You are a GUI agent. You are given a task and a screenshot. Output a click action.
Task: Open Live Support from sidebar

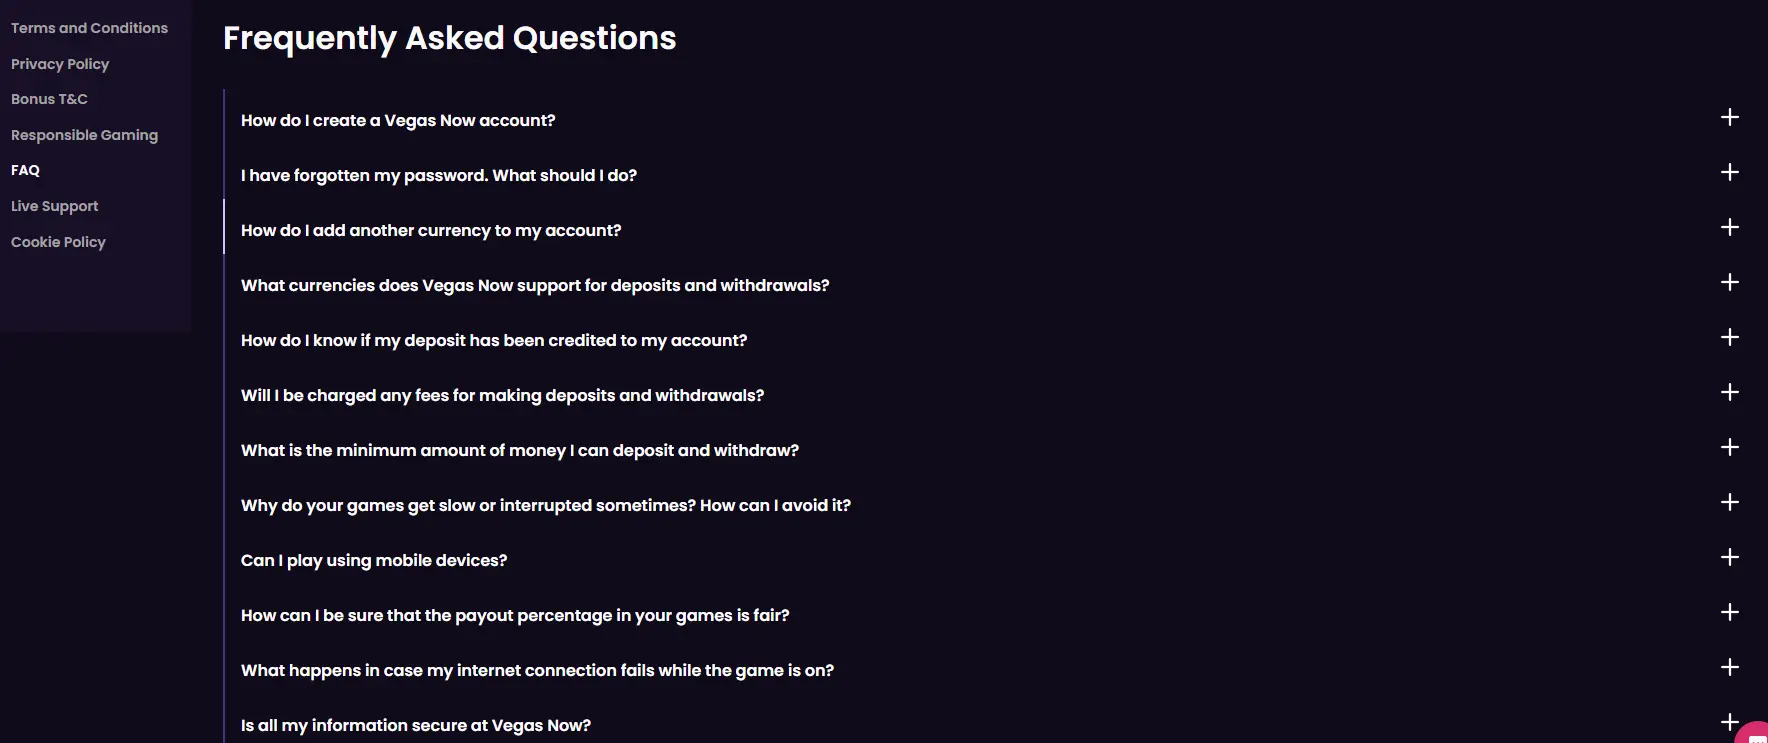click(x=54, y=206)
